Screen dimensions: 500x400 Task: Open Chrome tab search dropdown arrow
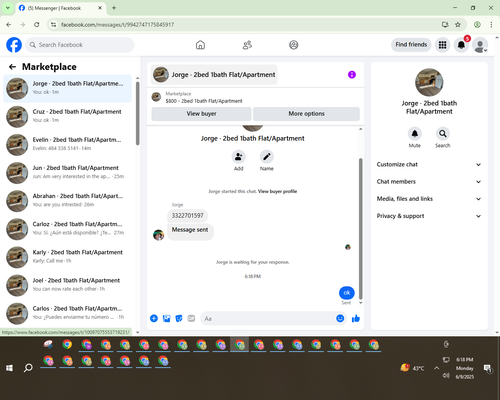8,8
